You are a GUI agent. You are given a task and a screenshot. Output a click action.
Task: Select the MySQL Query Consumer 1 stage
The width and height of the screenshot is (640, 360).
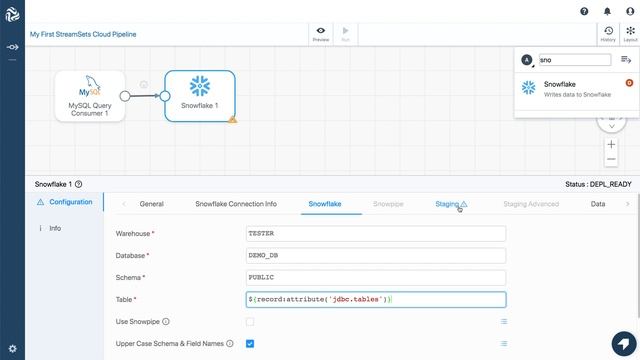tap(90, 96)
